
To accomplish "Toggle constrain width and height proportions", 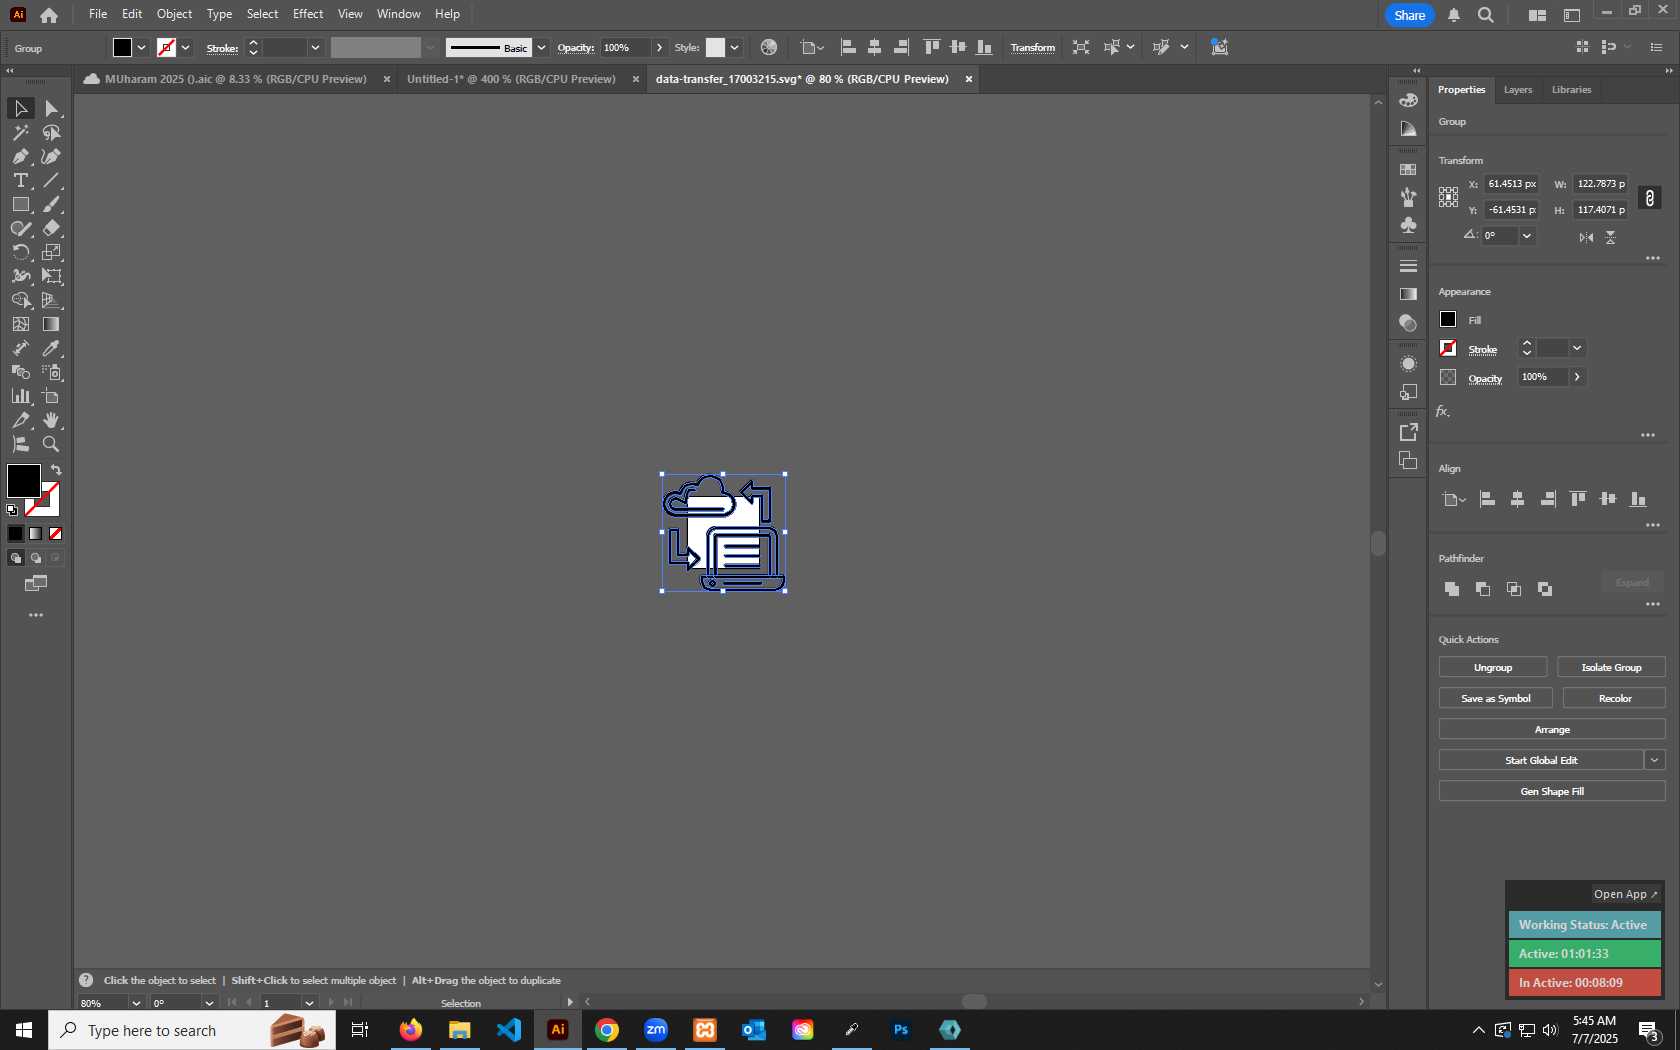I will 1650,198.
